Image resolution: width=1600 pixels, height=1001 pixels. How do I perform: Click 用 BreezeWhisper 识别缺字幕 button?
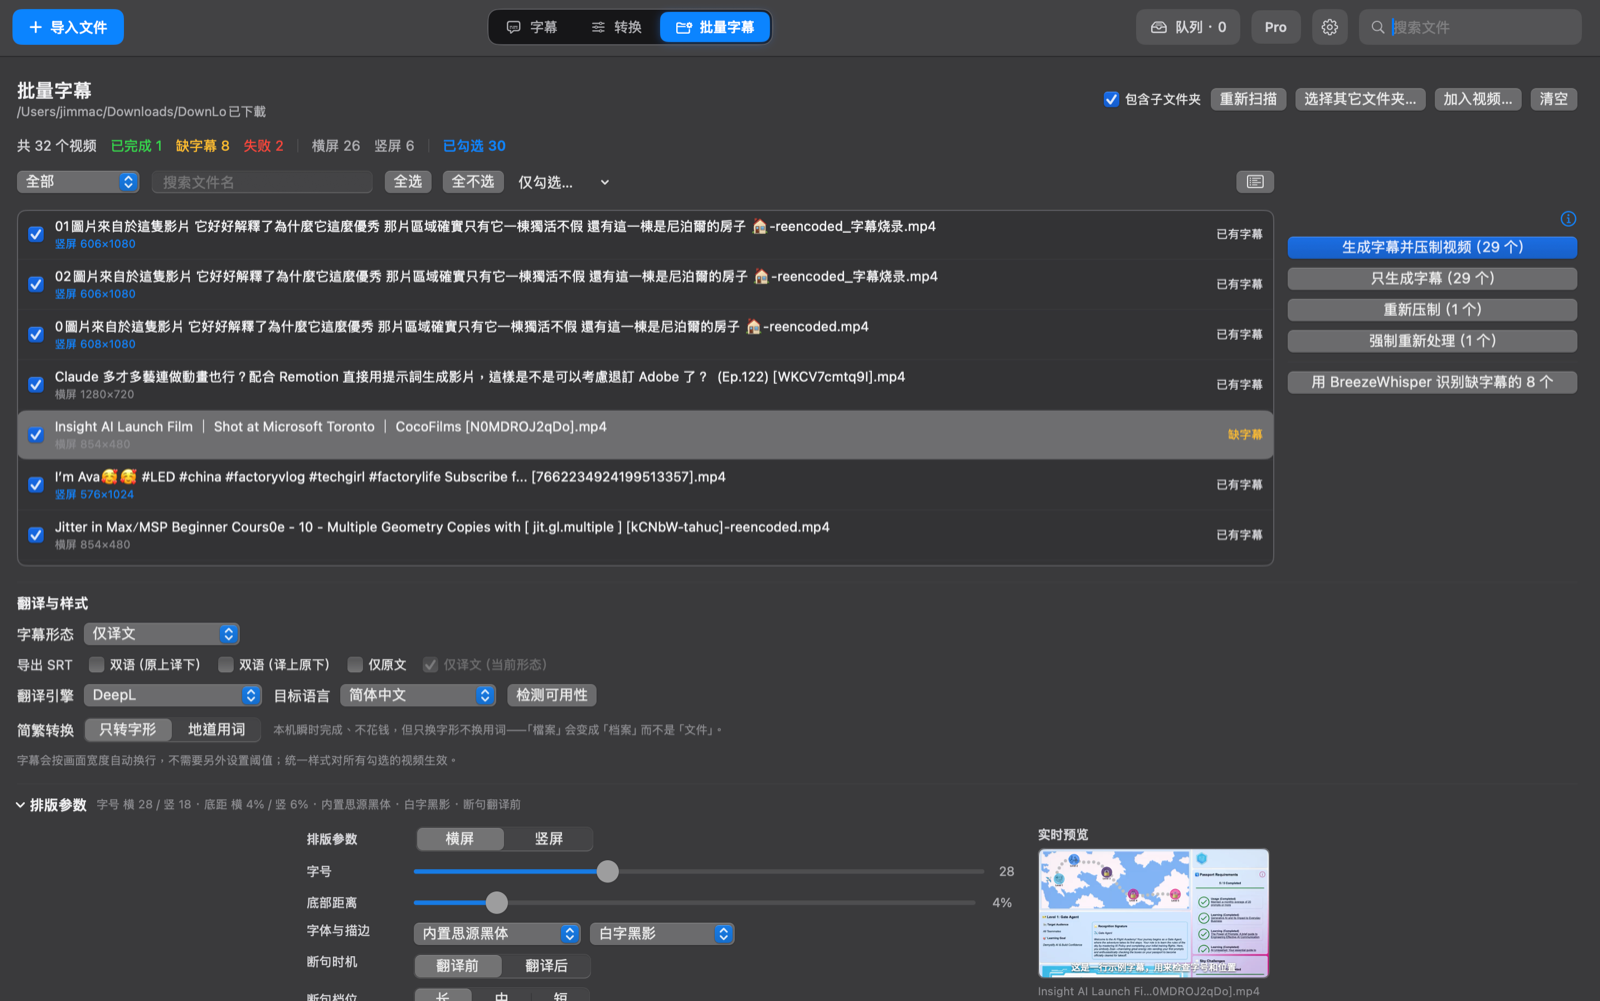pos(1432,382)
